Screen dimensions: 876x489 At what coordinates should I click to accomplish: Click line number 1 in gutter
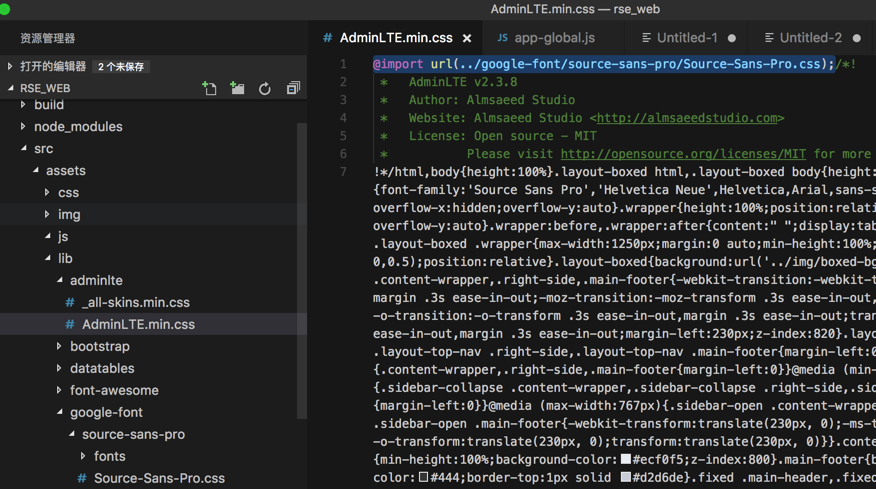click(343, 64)
